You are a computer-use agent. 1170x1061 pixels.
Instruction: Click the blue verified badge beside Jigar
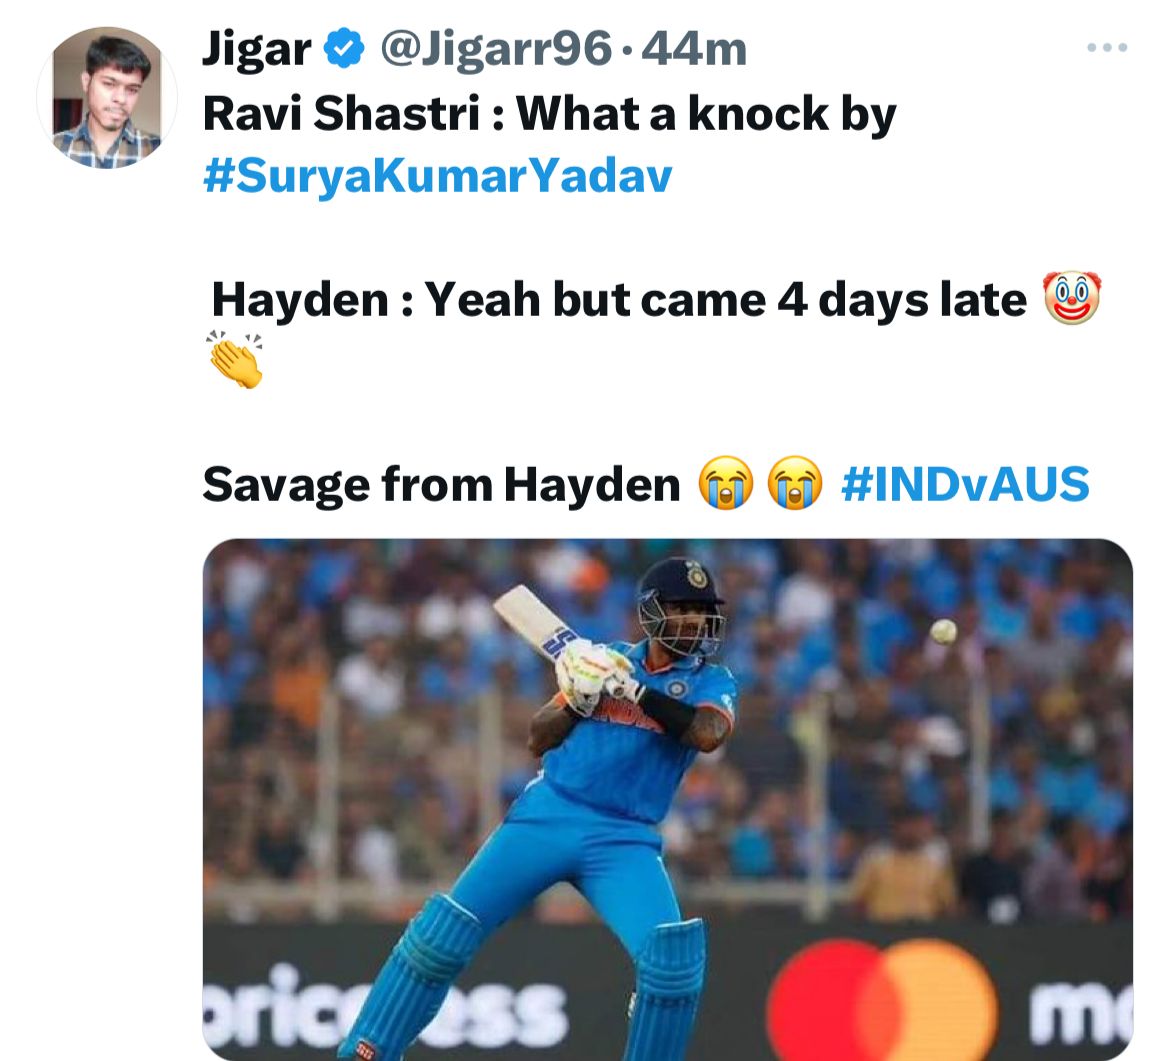(344, 48)
